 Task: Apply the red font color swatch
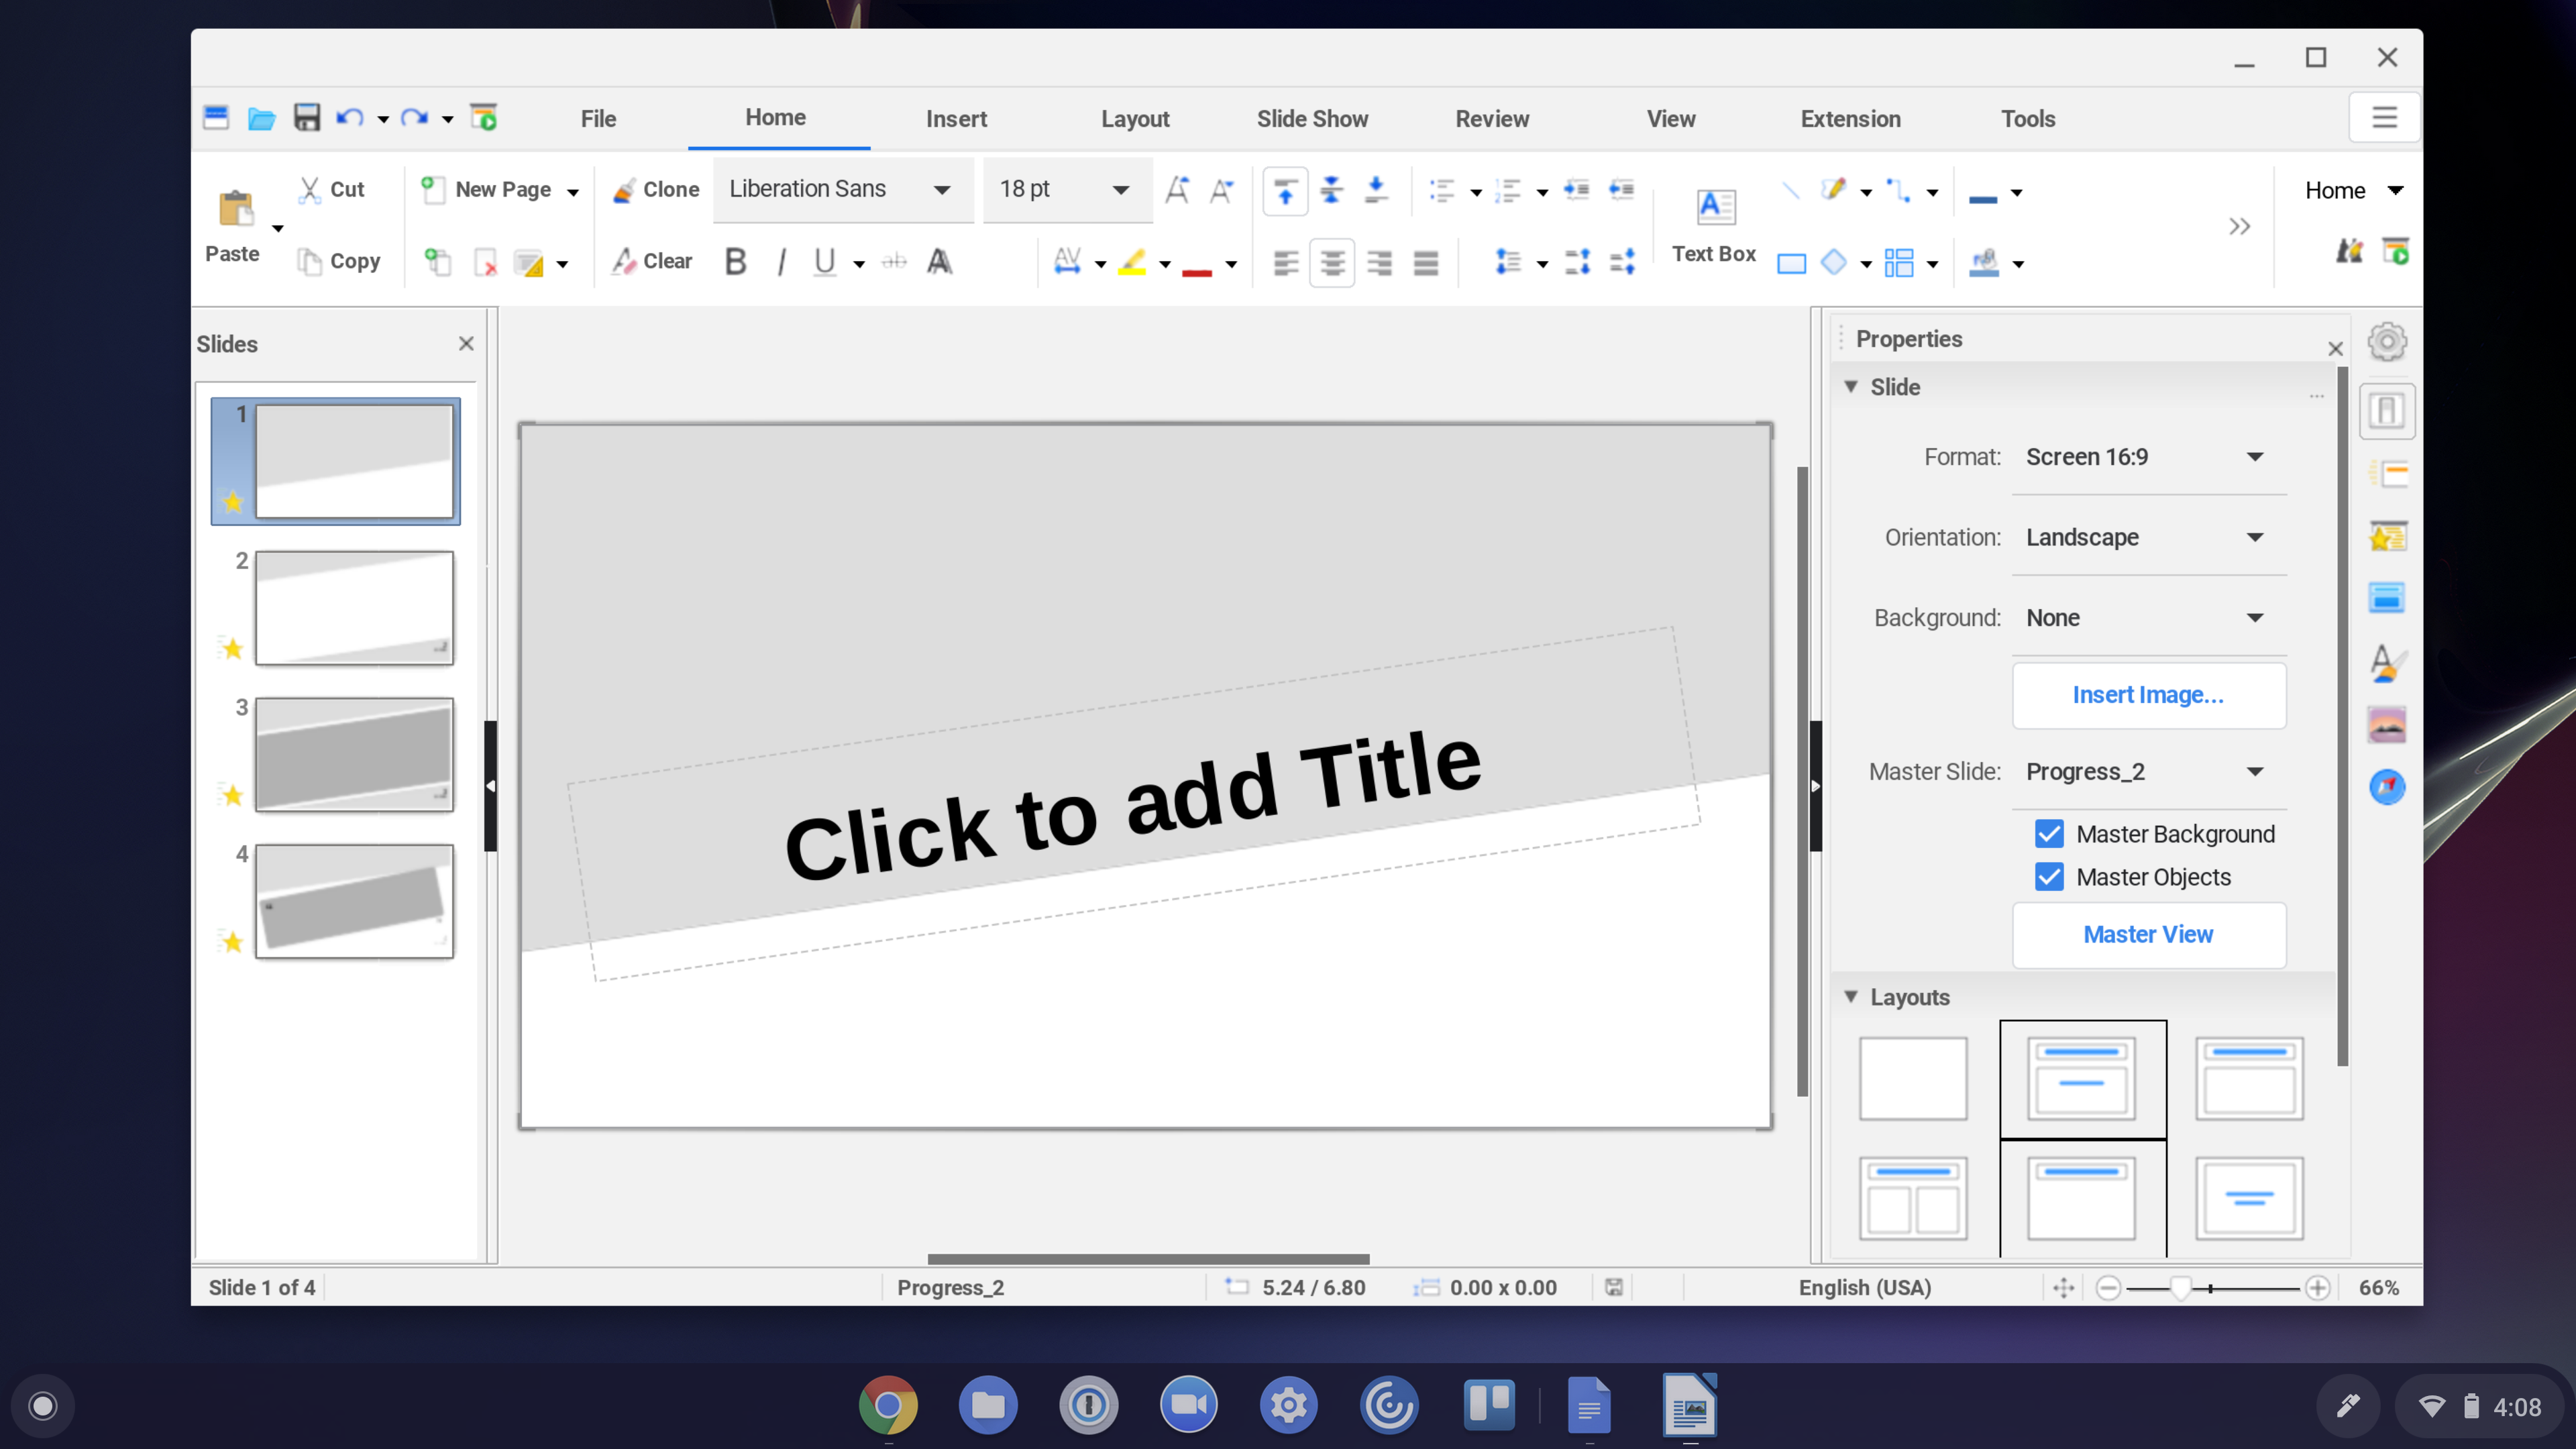(x=1196, y=263)
